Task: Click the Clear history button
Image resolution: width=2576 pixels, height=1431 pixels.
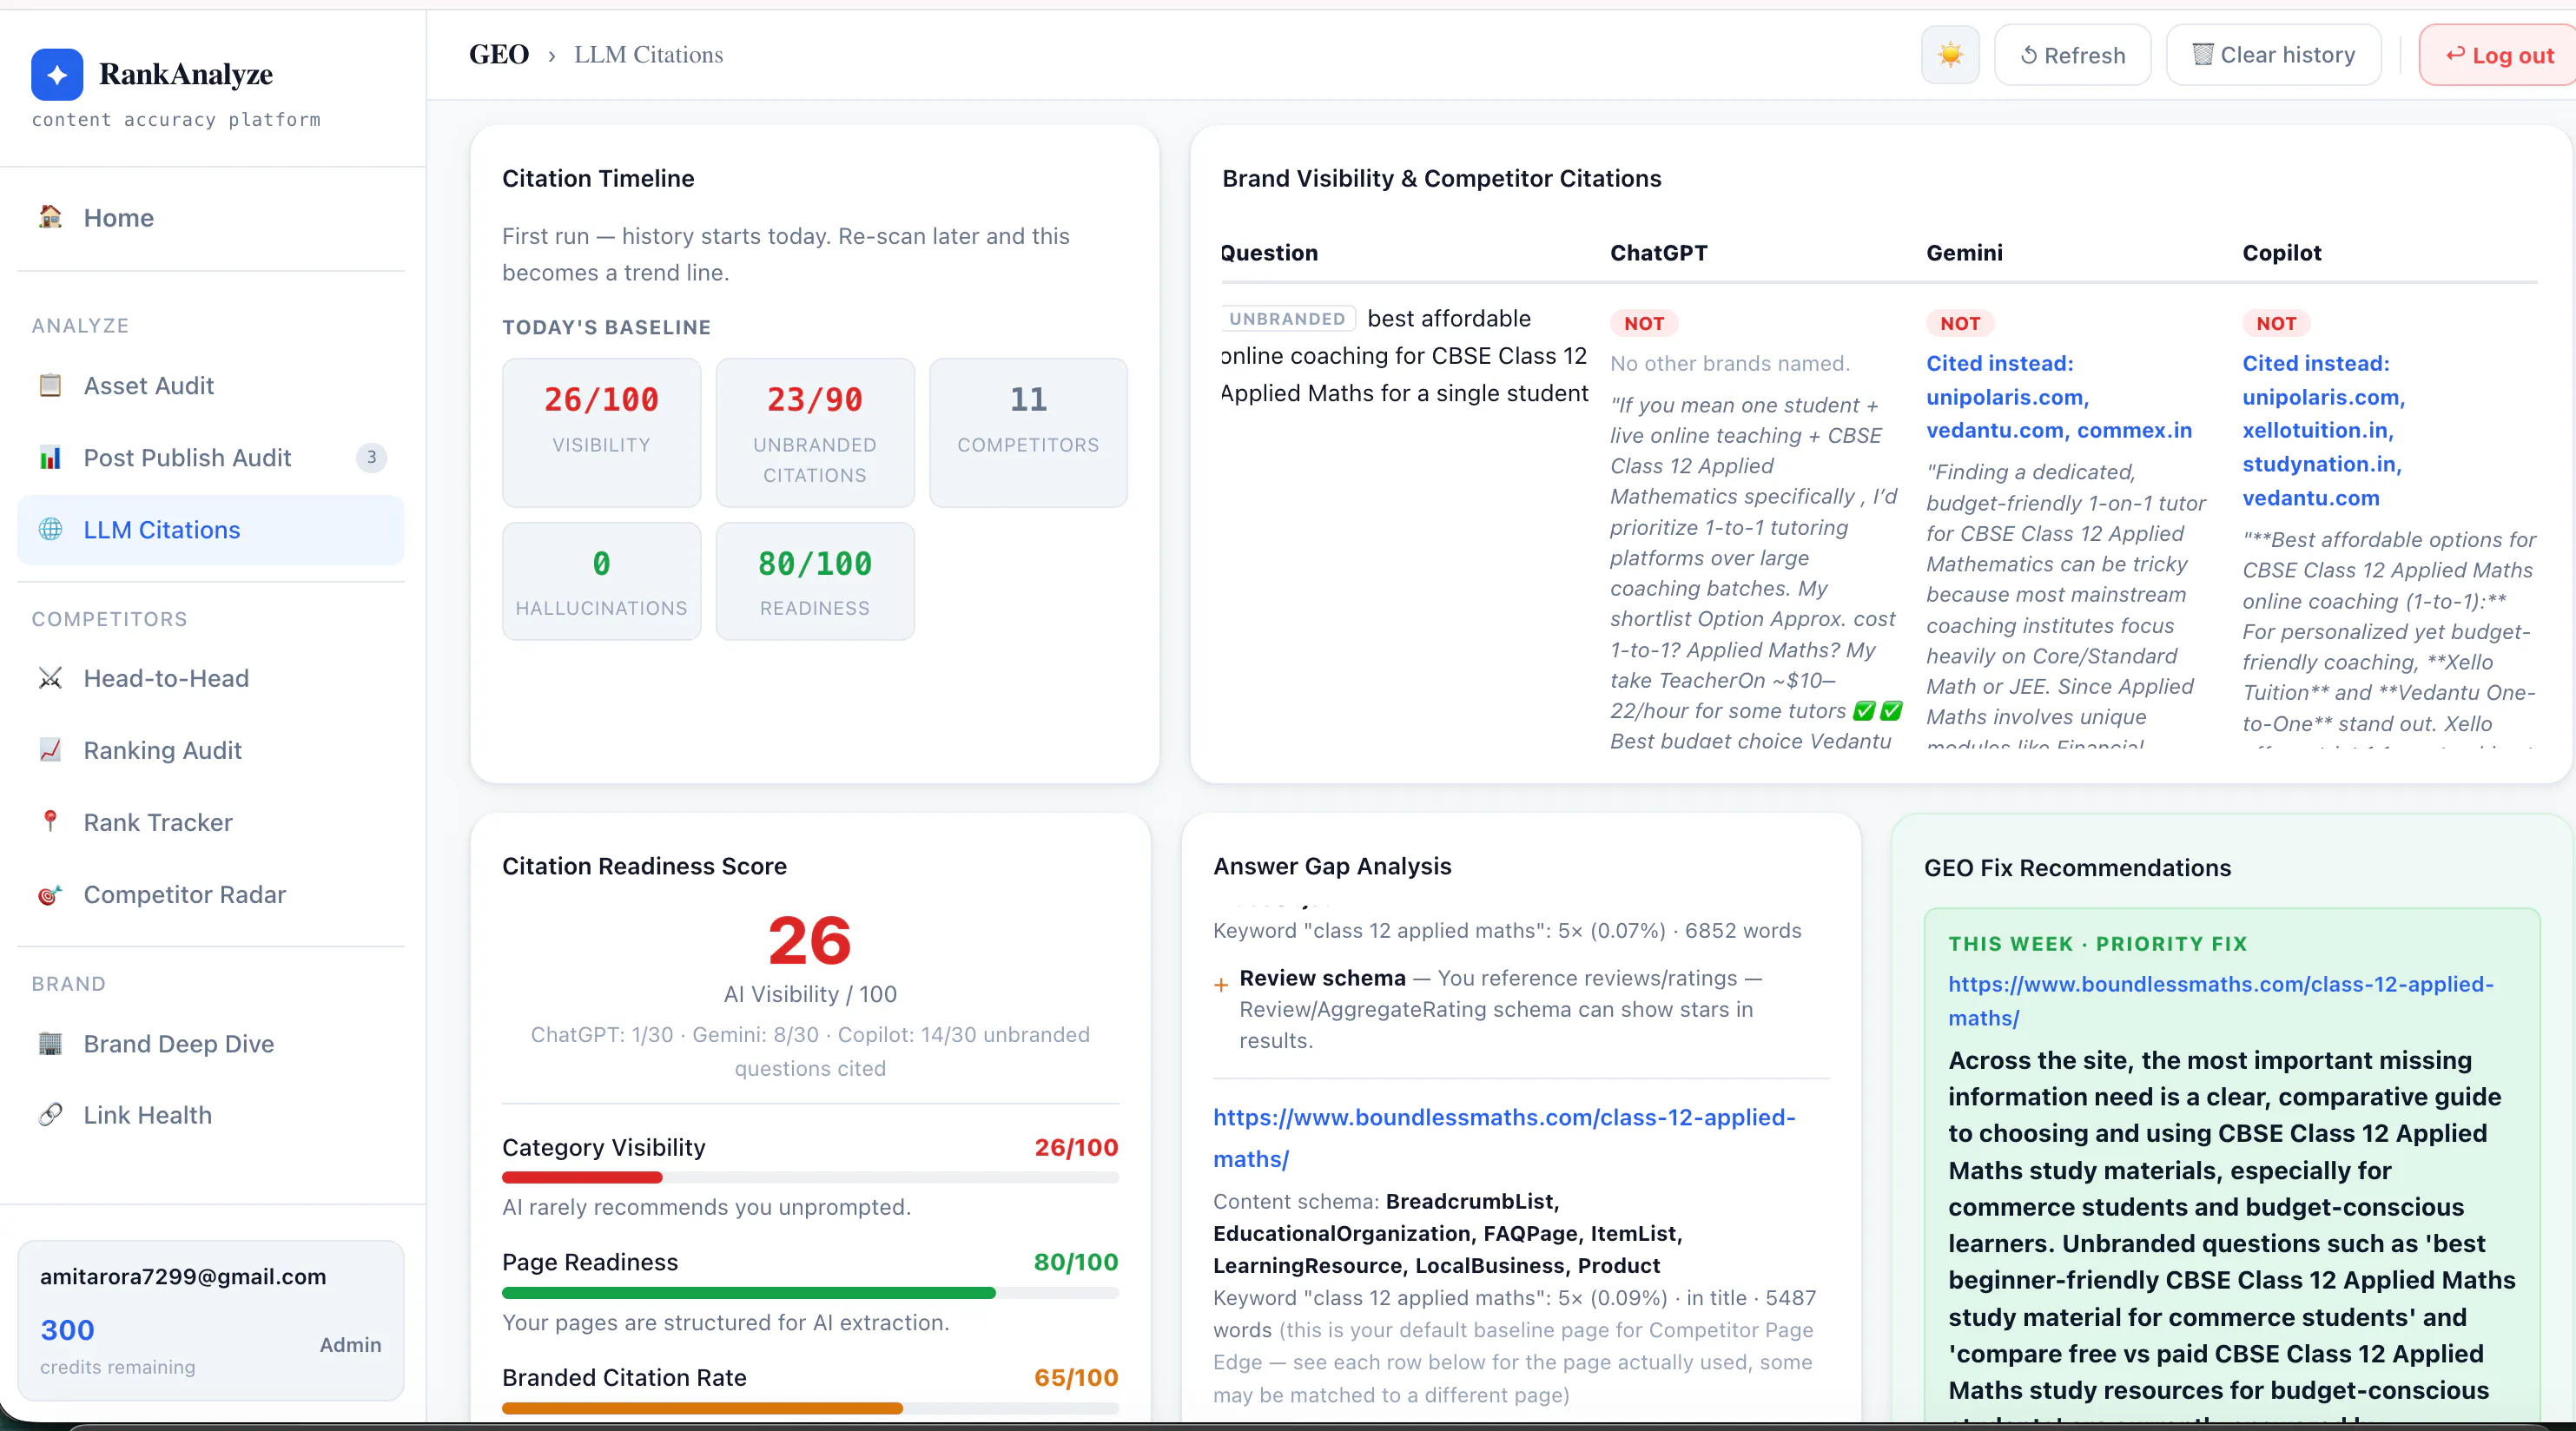Action: [2273, 55]
